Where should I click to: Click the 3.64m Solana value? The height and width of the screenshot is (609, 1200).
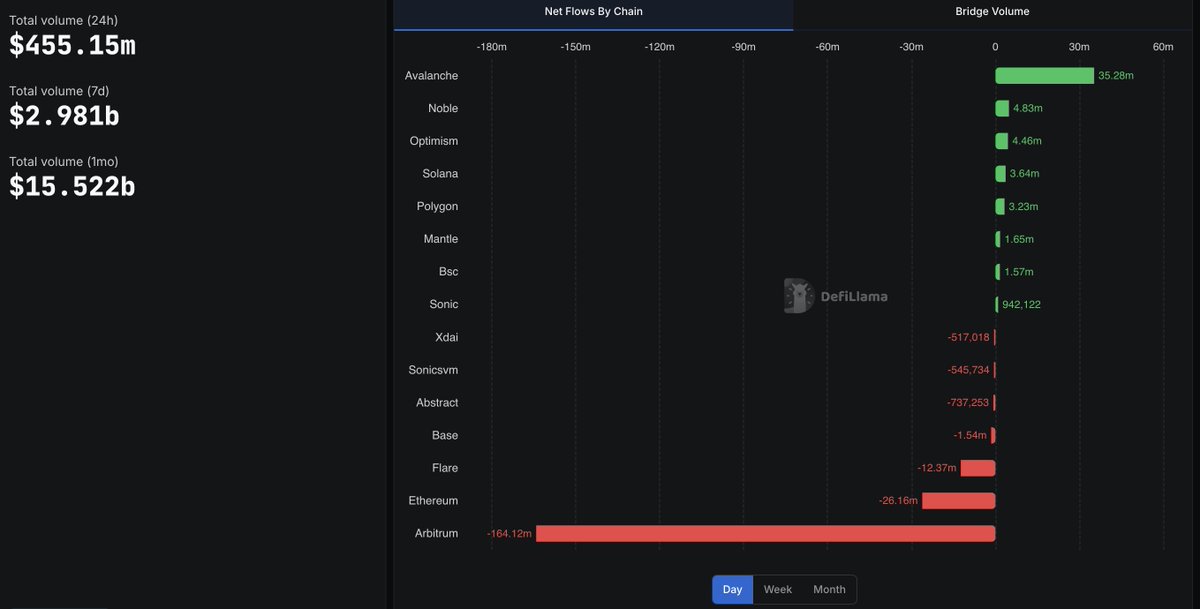[1025, 174]
